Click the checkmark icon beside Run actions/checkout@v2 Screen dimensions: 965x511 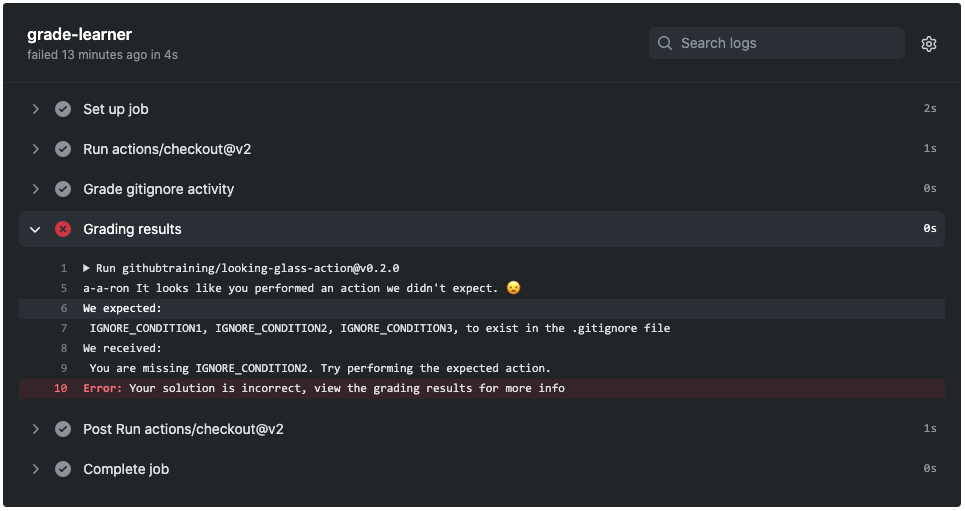pos(63,149)
